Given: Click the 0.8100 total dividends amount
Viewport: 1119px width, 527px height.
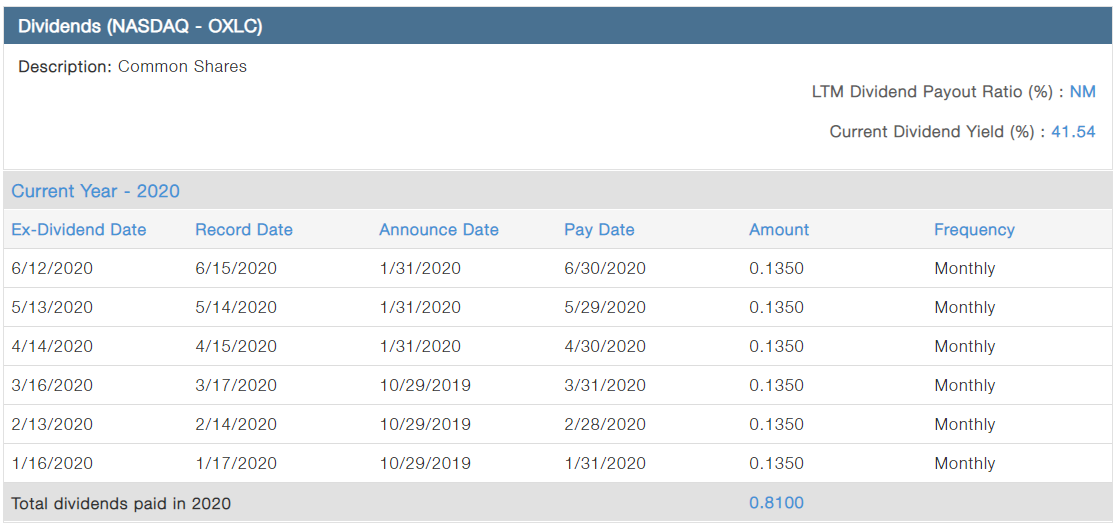Looking at the screenshot, I should [x=776, y=503].
